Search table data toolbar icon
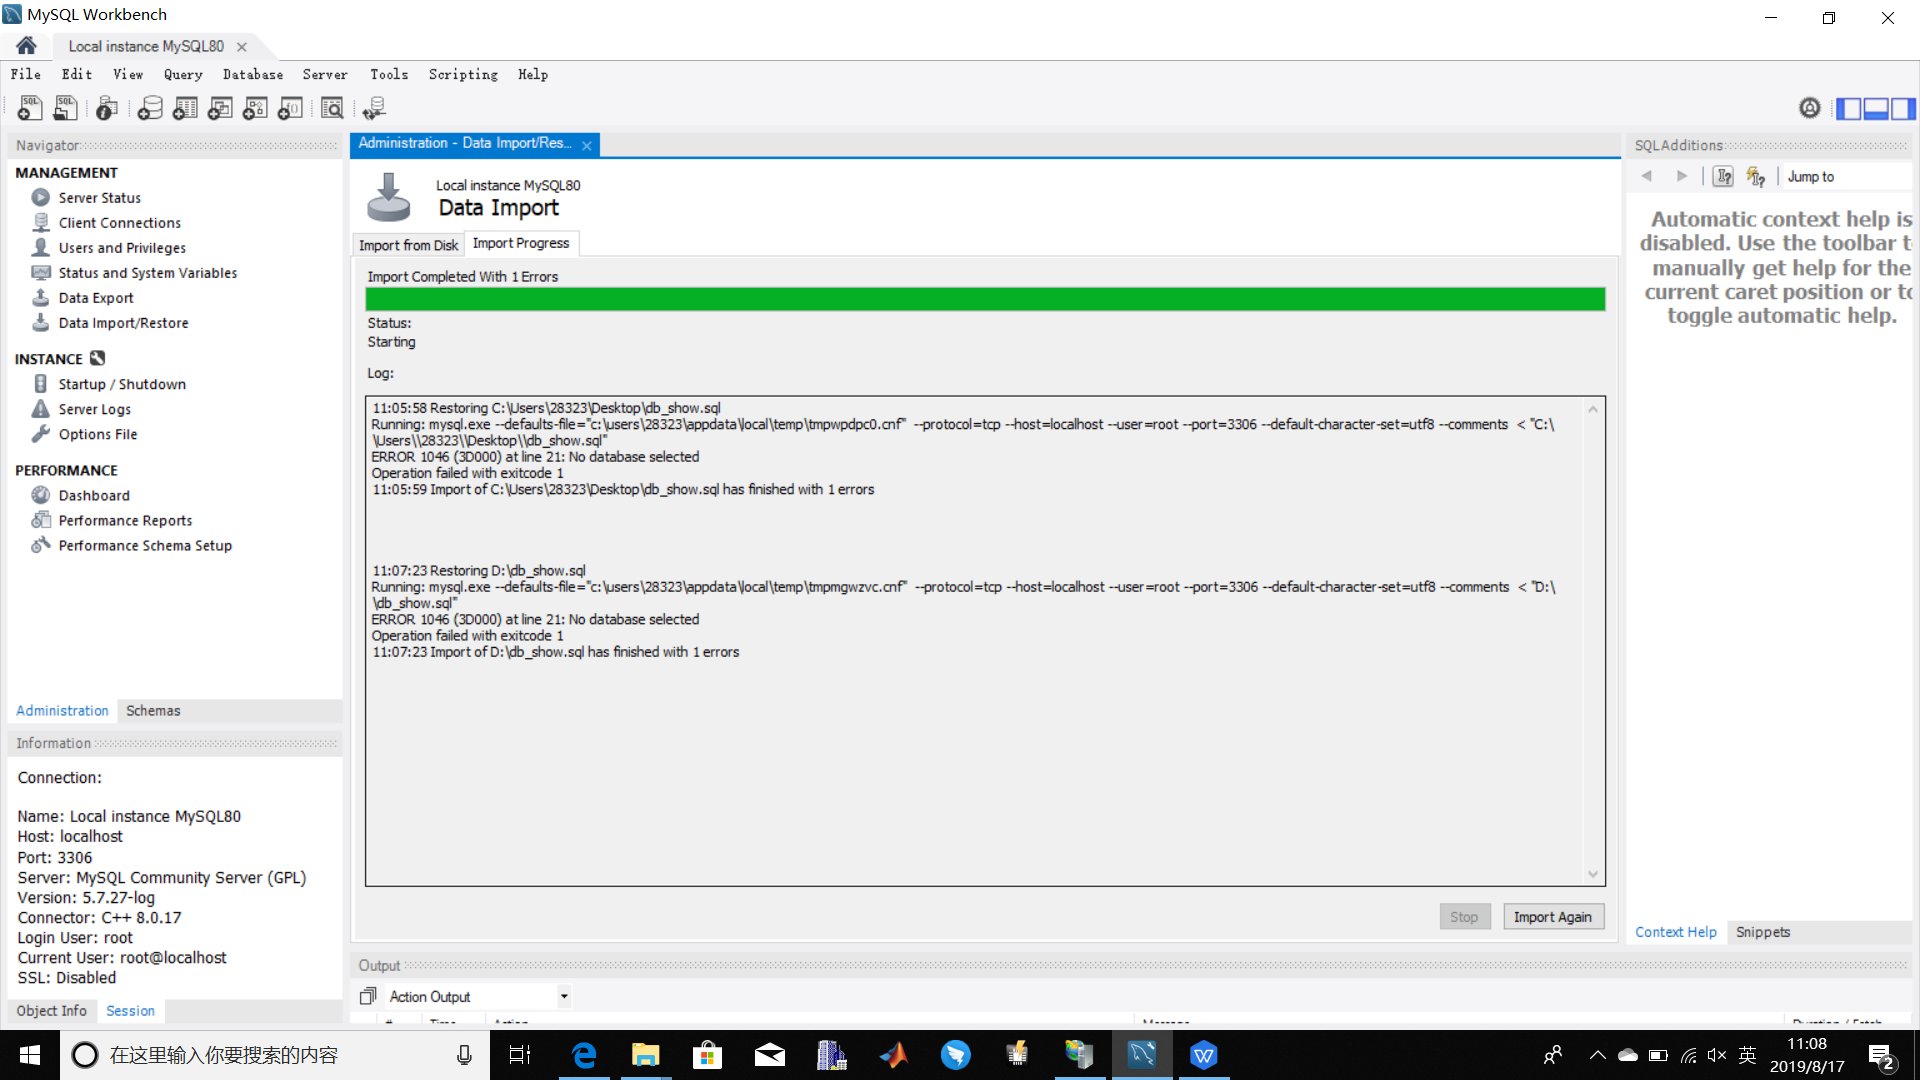Screen dimensions: 1920x1080 [332, 108]
